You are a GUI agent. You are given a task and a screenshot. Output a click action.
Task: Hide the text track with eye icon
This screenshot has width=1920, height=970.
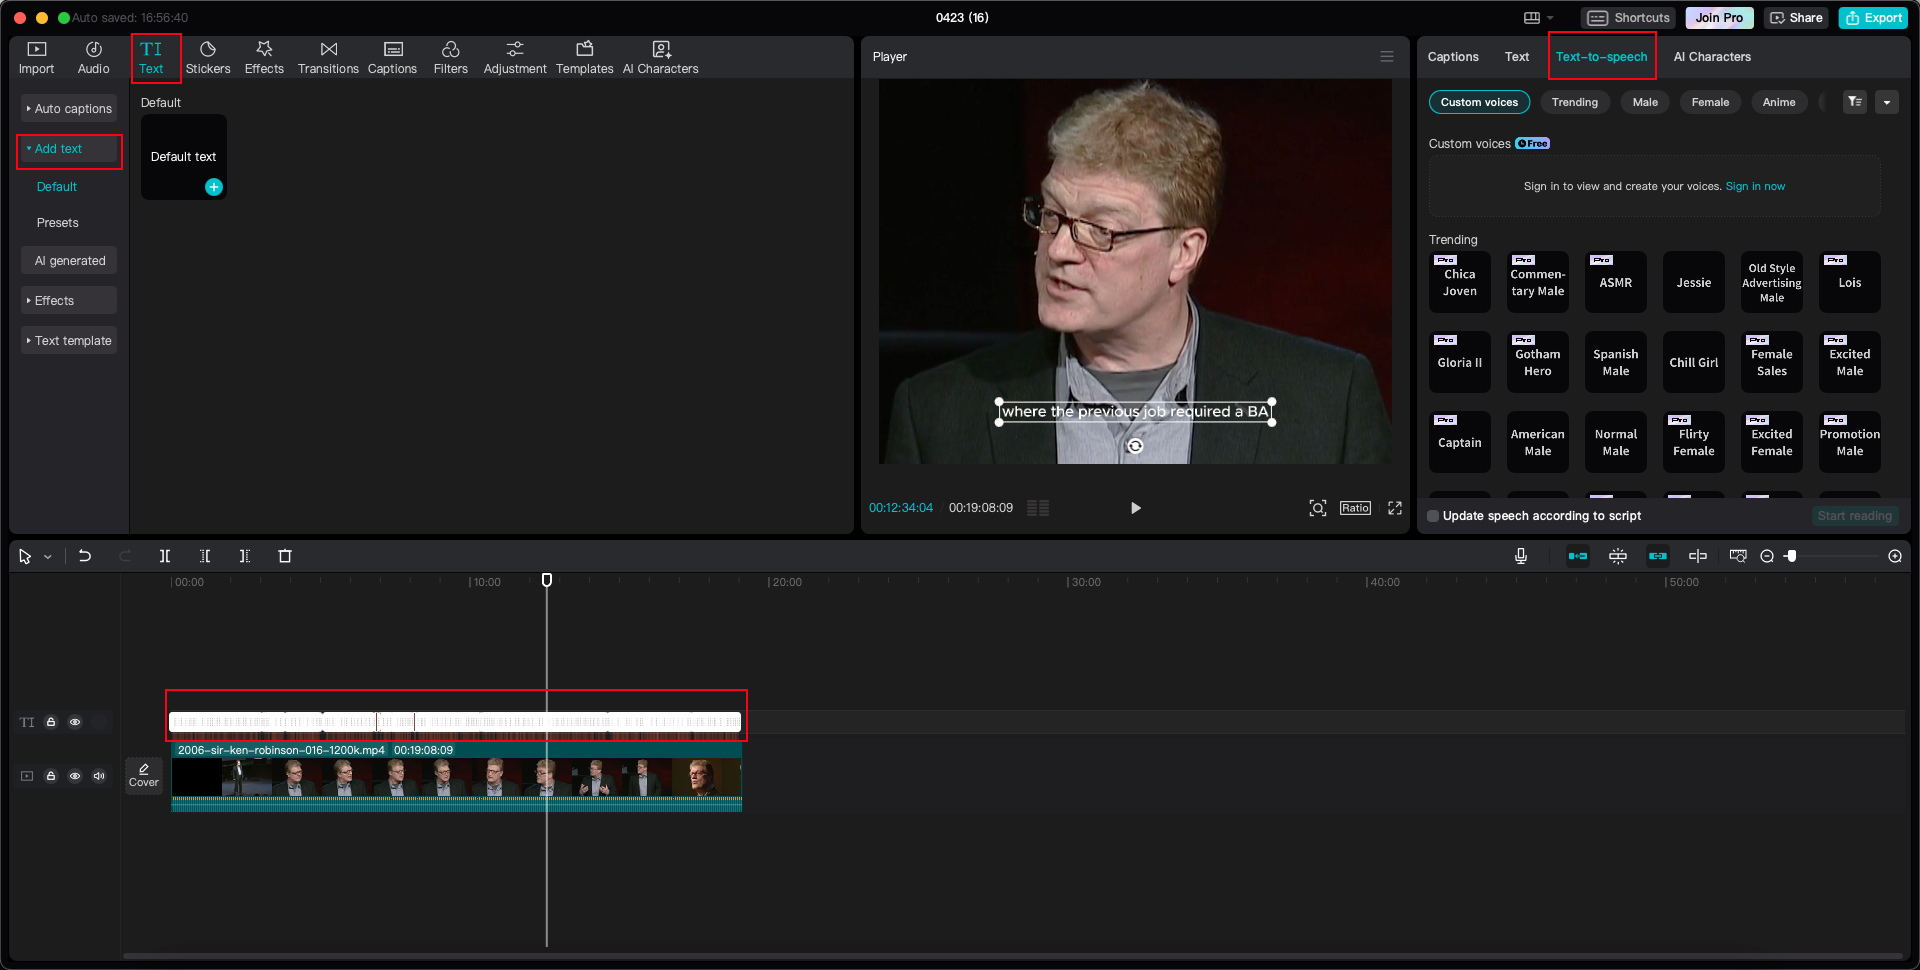click(75, 722)
